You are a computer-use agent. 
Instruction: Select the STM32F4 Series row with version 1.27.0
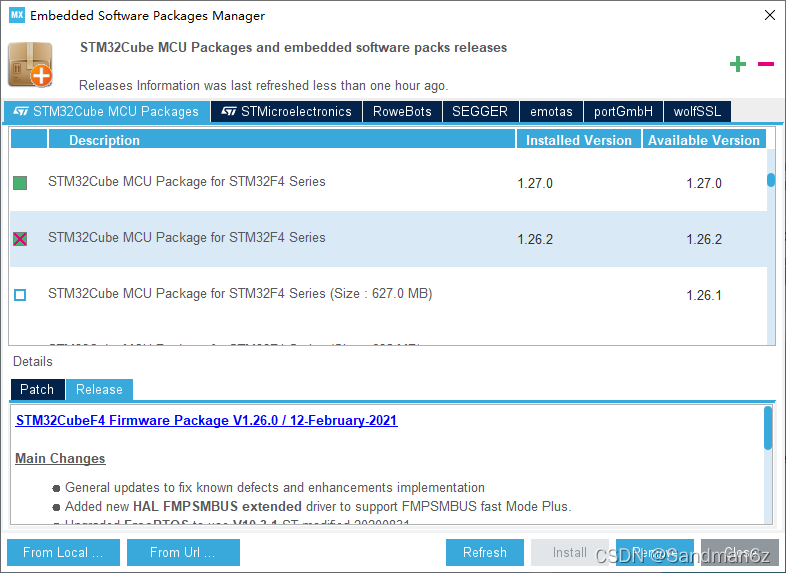click(x=388, y=182)
